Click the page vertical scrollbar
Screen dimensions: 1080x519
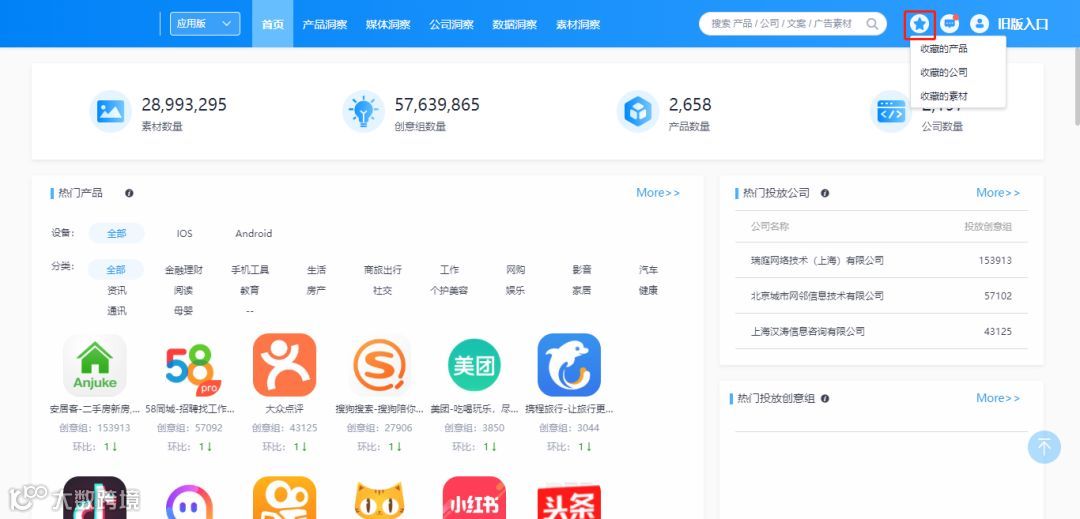(1076, 89)
